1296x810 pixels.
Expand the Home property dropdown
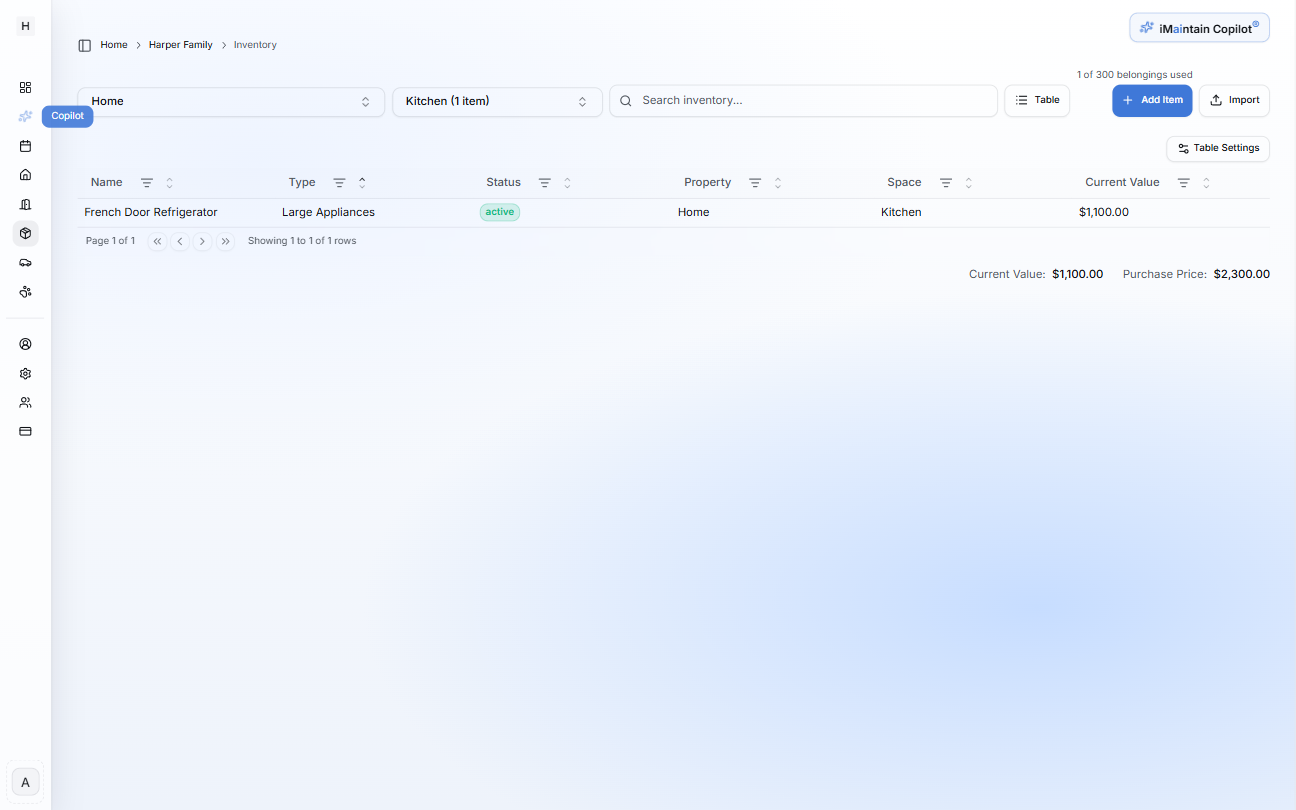230,100
